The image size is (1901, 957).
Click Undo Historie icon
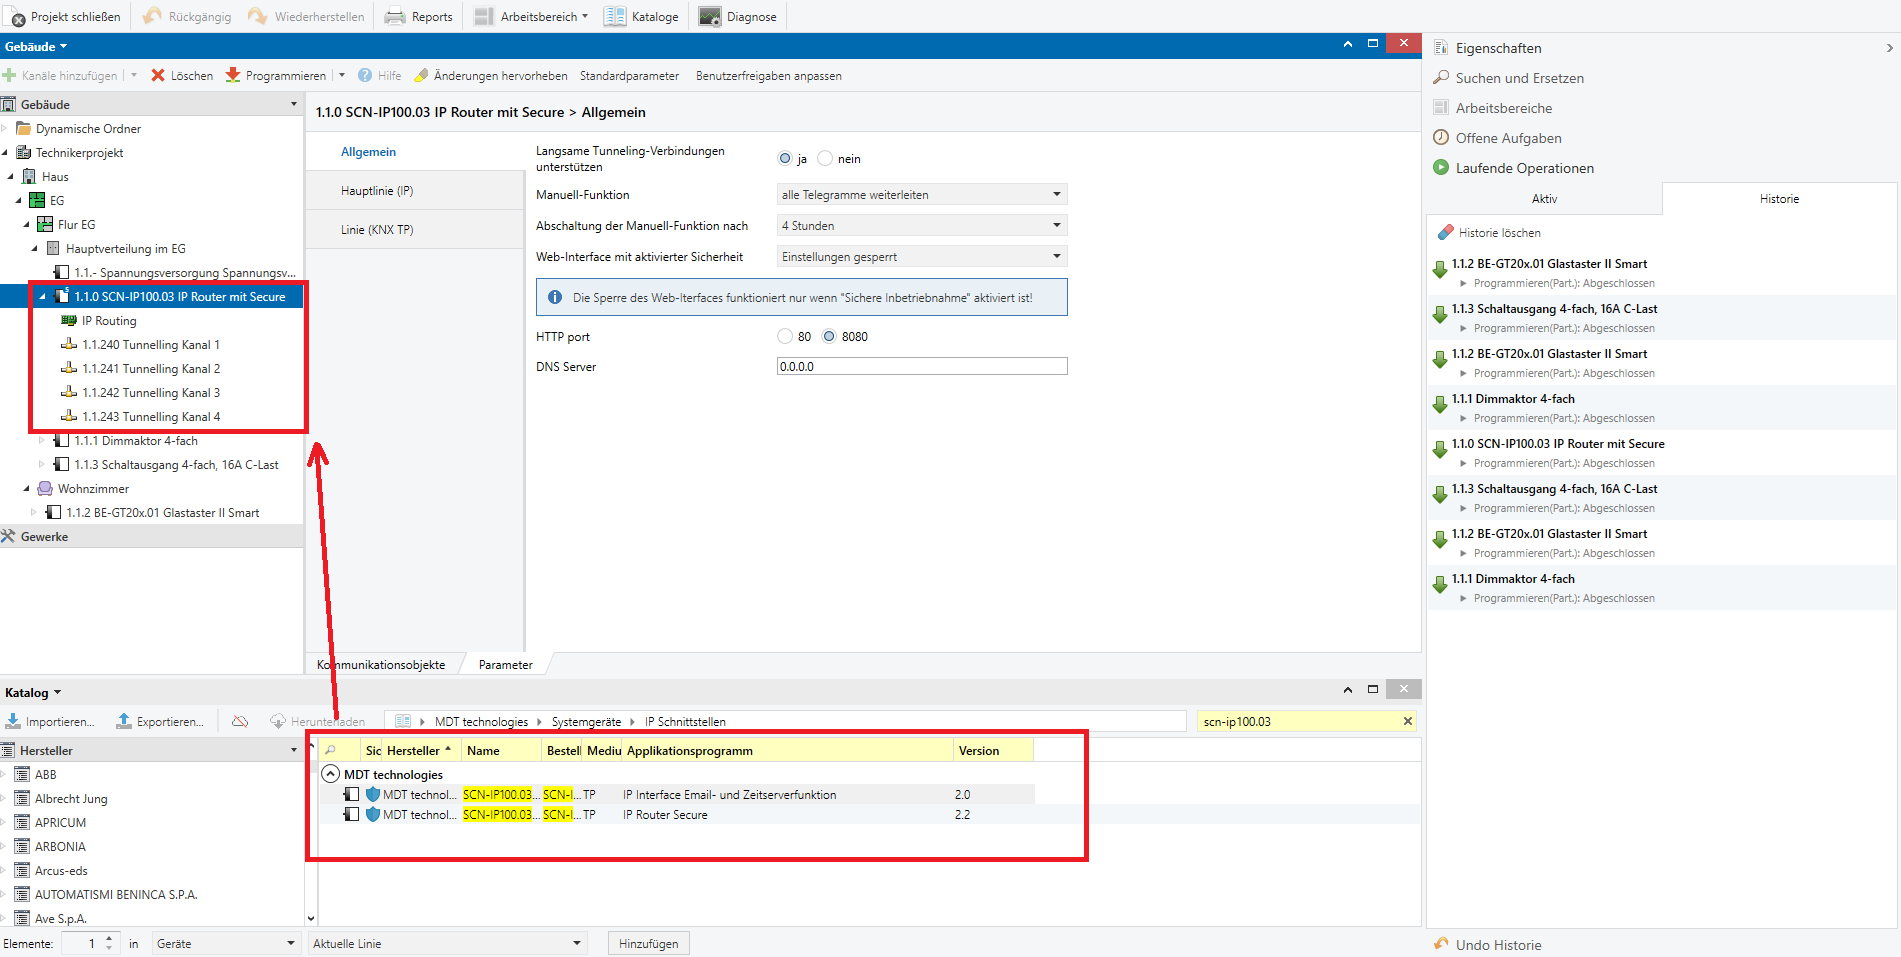pyautogui.click(x=1441, y=943)
